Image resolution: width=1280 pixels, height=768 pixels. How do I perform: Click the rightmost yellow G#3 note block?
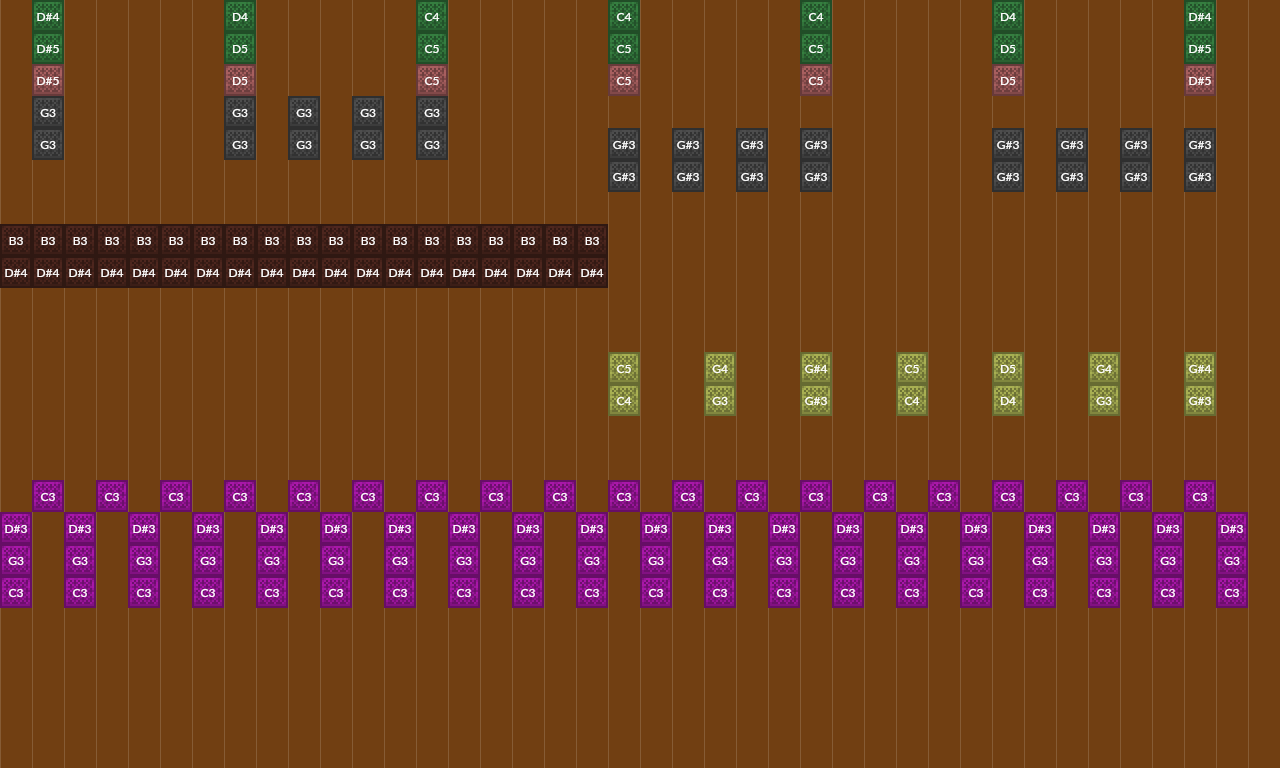pyautogui.click(x=1200, y=401)
